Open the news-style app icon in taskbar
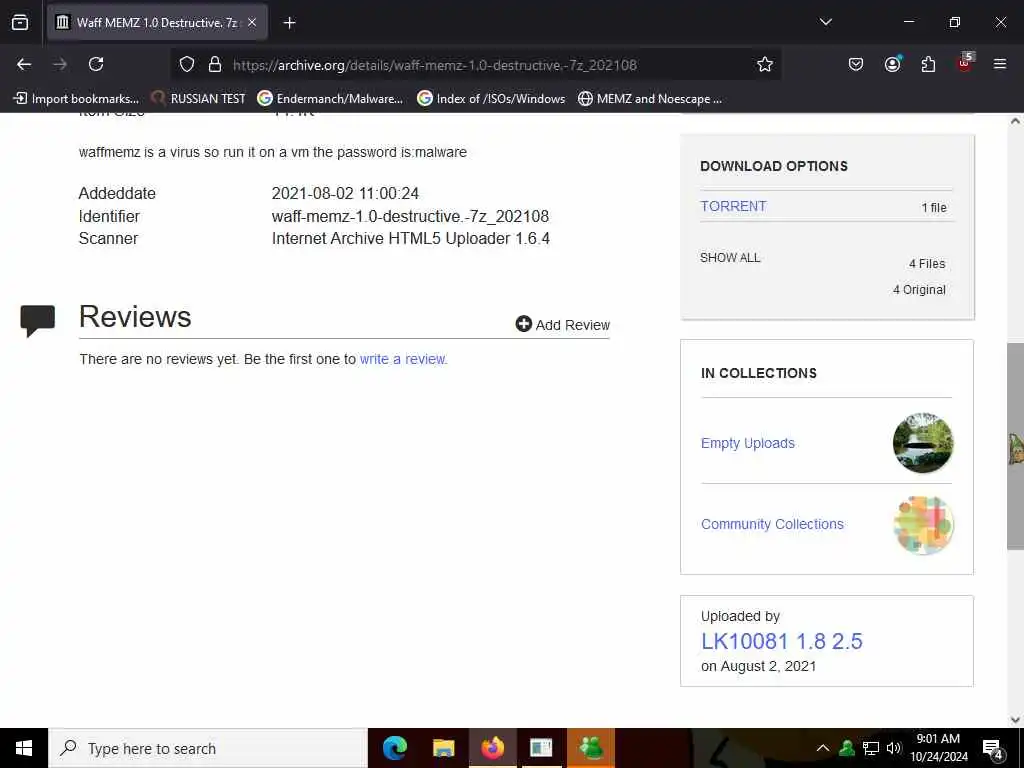Screen dimensions: 1024x768 541,748
